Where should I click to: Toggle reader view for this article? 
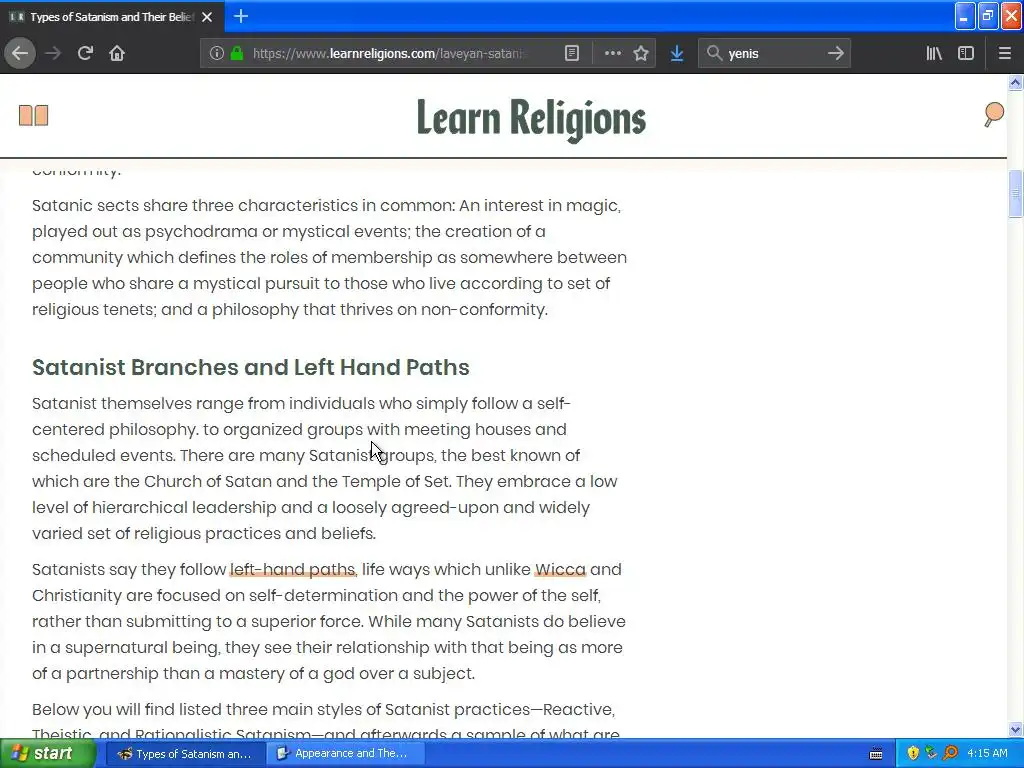pyautogui.click(x=571, y=54)
